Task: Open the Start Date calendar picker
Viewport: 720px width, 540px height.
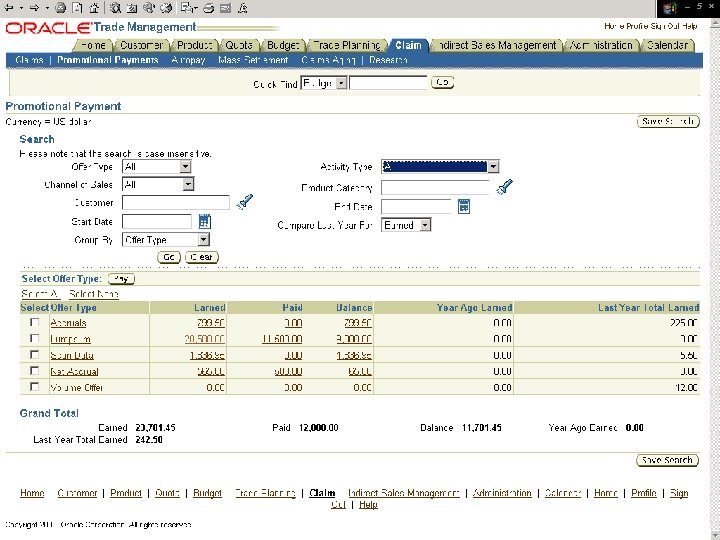Action: (x=205, y=222)
